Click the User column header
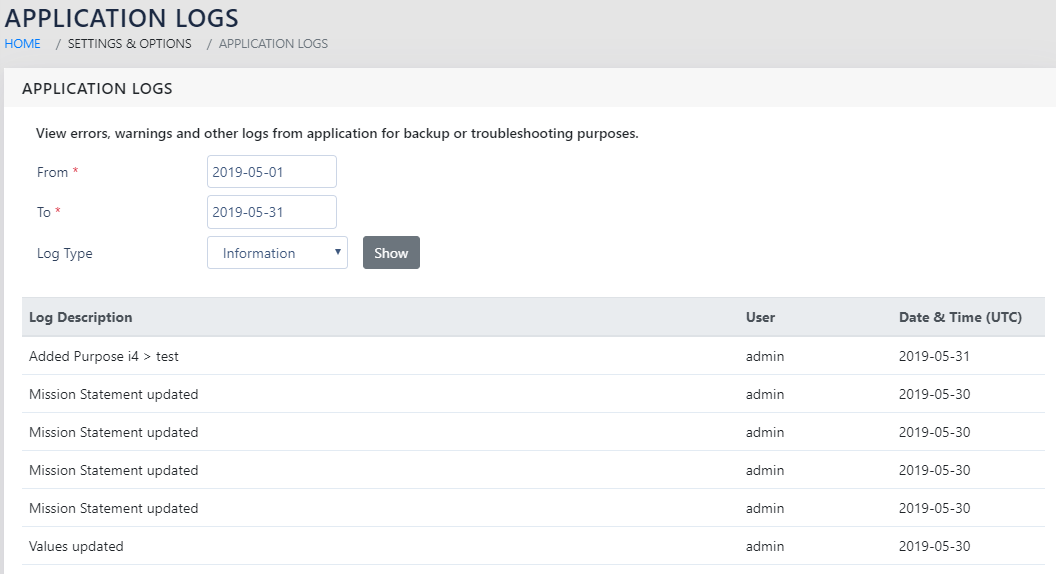Viewport: 1056px width, 574px height. pyautogui.click(x=760, y=317)
